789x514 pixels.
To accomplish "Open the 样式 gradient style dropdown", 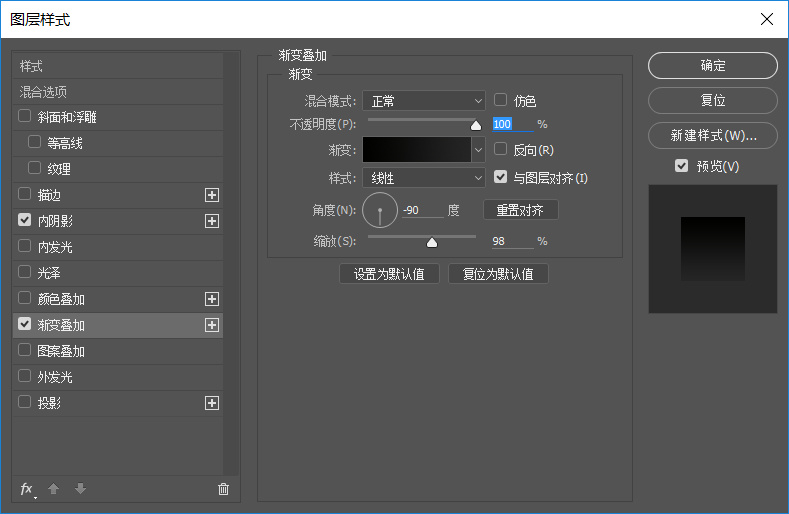I will click(424, 178).
